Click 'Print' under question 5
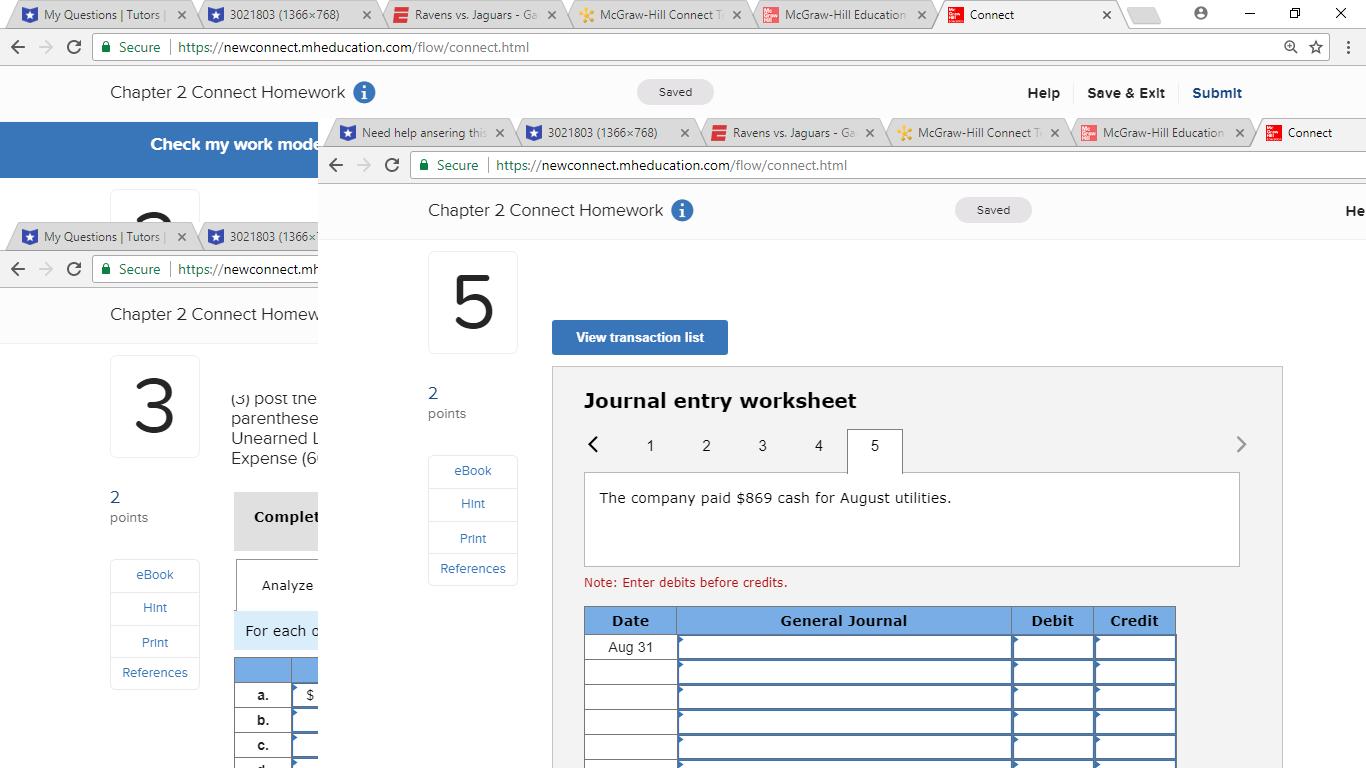This screenshot has height=768, width=1366. tap(473, 538)
